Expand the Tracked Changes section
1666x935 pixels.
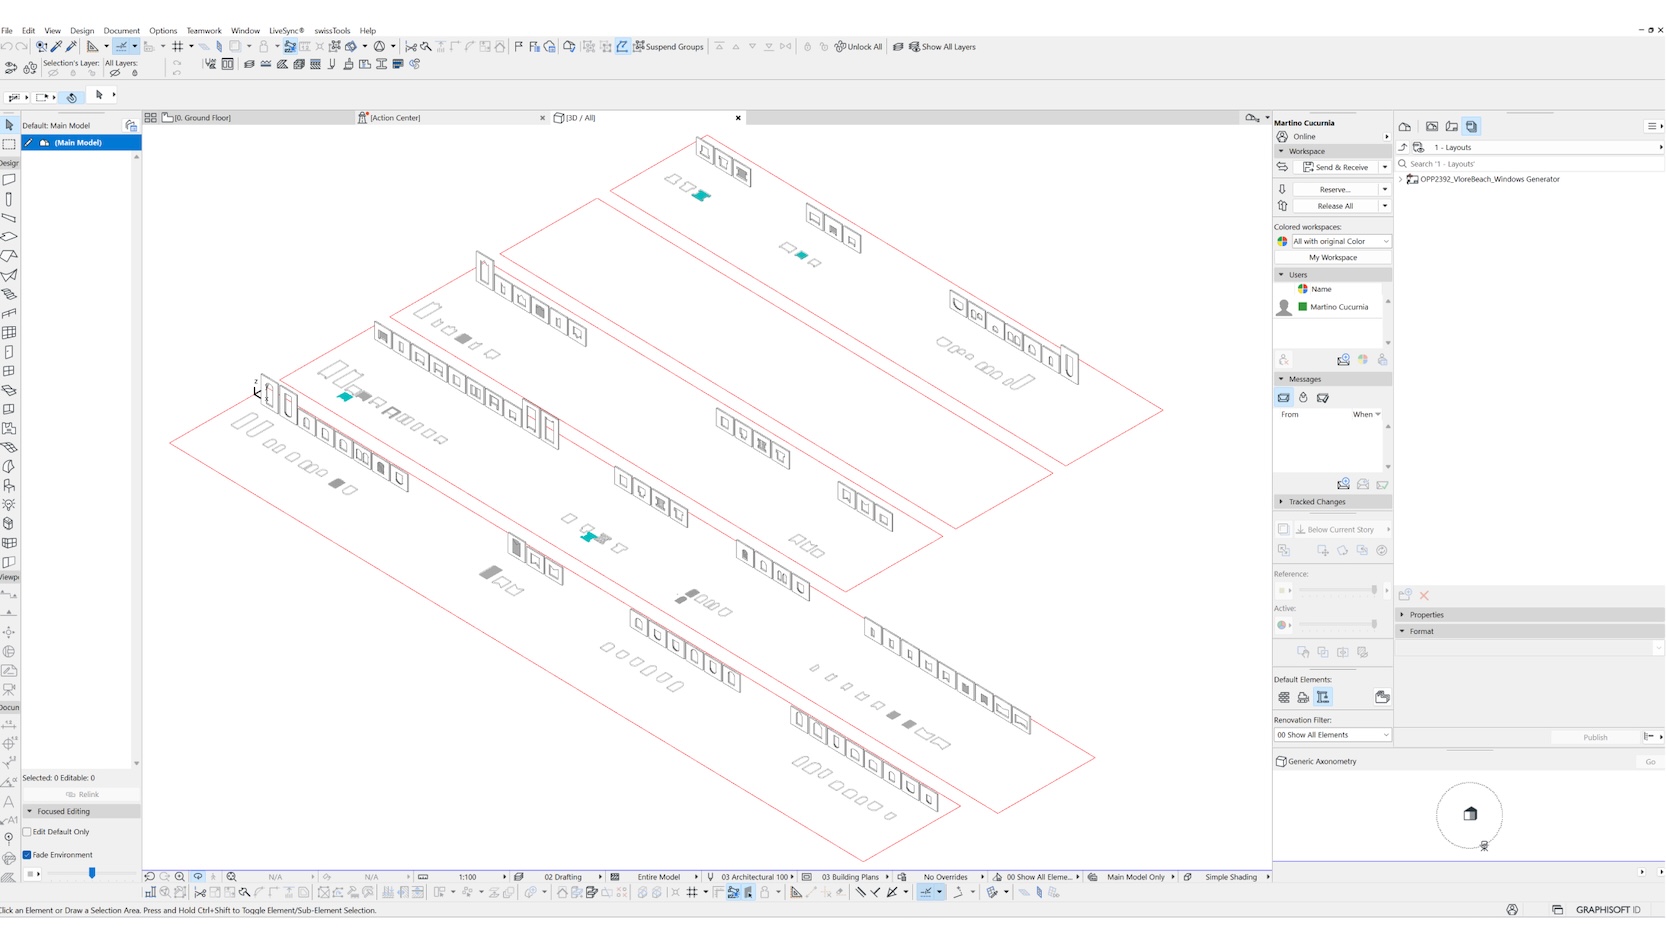[1281, 502]
